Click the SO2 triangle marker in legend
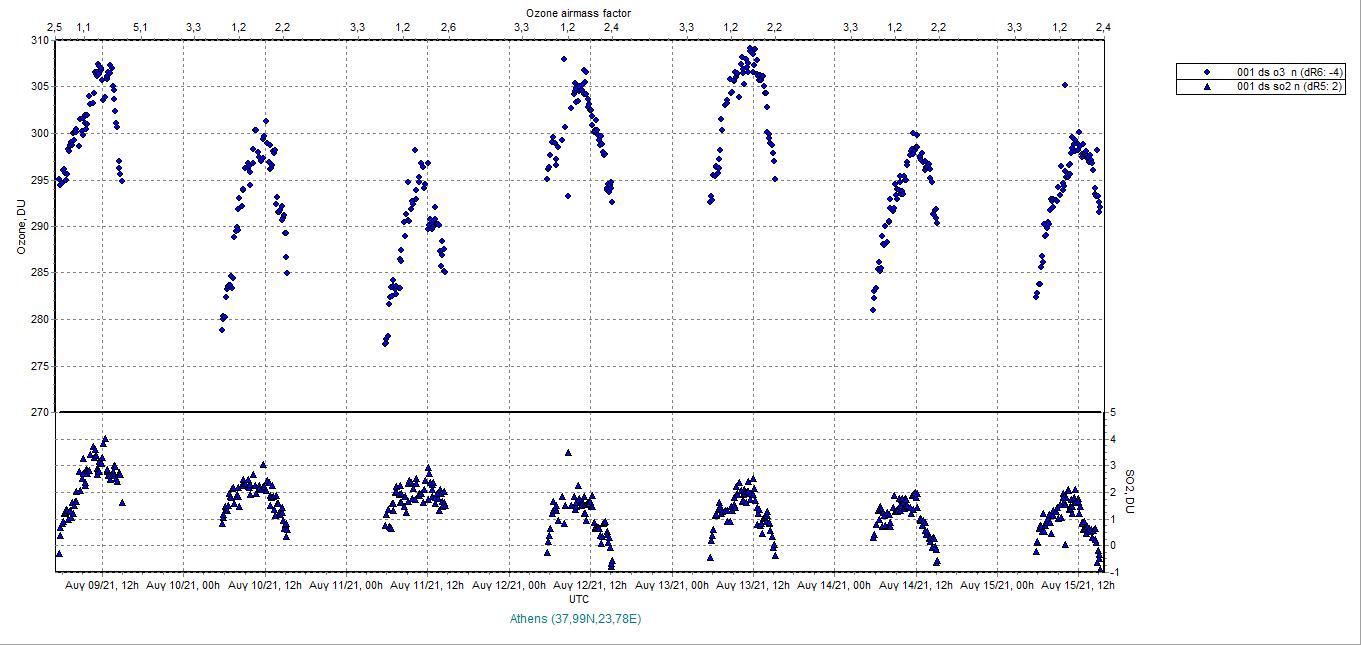This screenshot has width=1361, height=645. tap(1207, 87)
